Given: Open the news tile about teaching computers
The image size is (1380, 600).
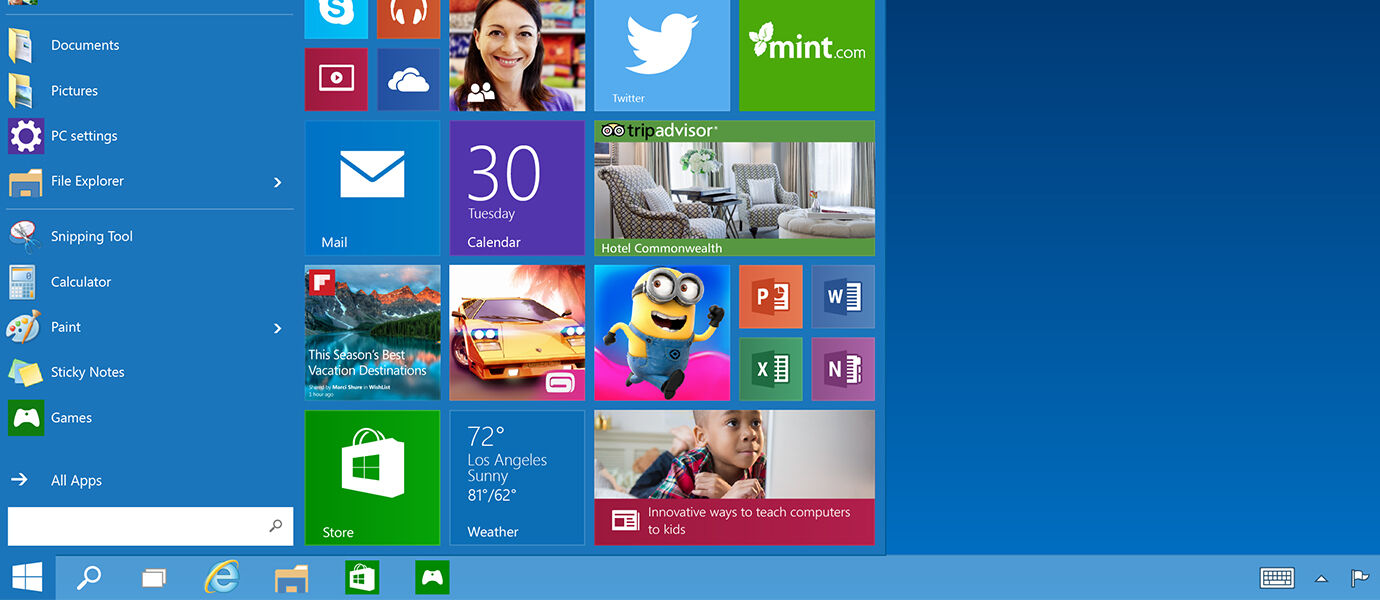Looking at the screenshot, I should point(735,478).
